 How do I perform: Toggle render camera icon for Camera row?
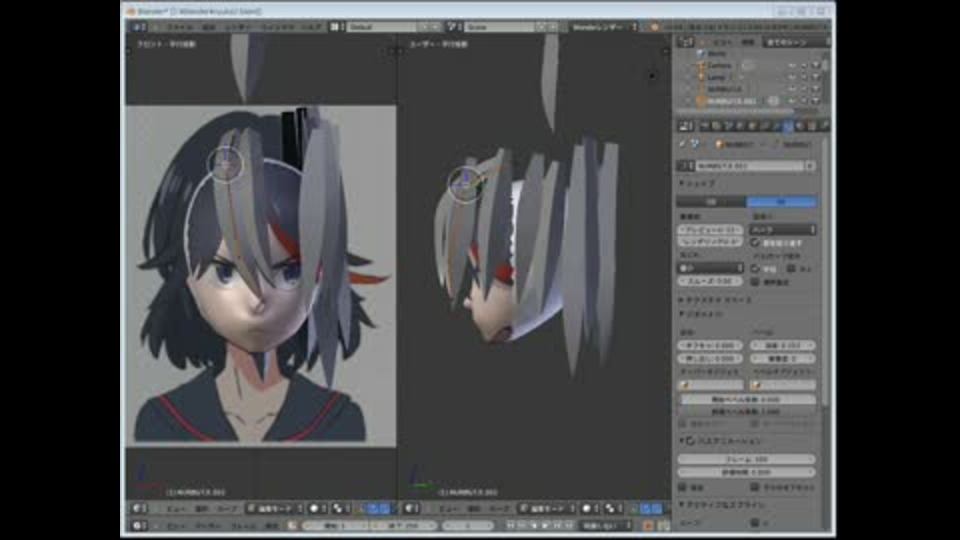pyautogui.click(x=816, y=66)
